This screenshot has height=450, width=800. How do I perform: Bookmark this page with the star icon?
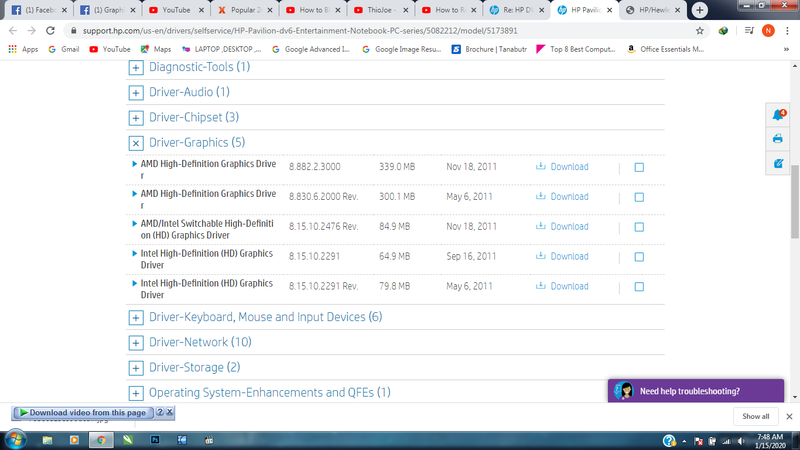(699, 31)
